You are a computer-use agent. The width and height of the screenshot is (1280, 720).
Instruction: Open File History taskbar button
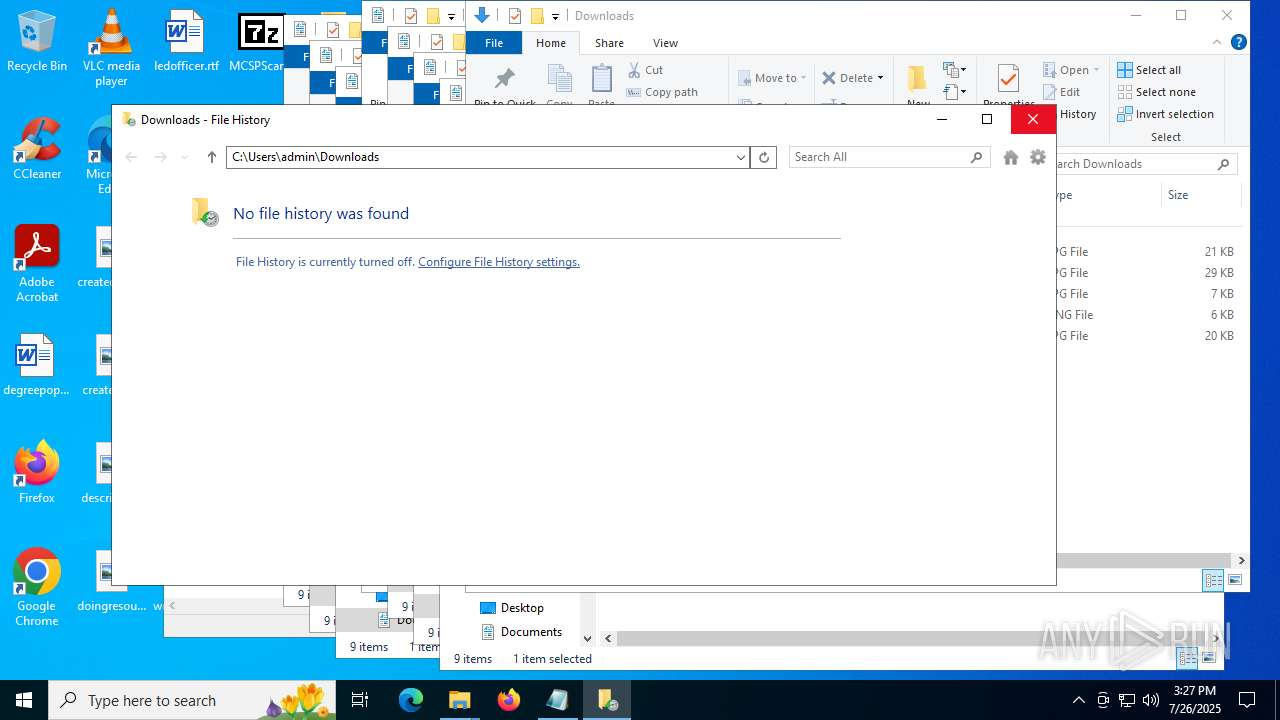click(607, 700)
